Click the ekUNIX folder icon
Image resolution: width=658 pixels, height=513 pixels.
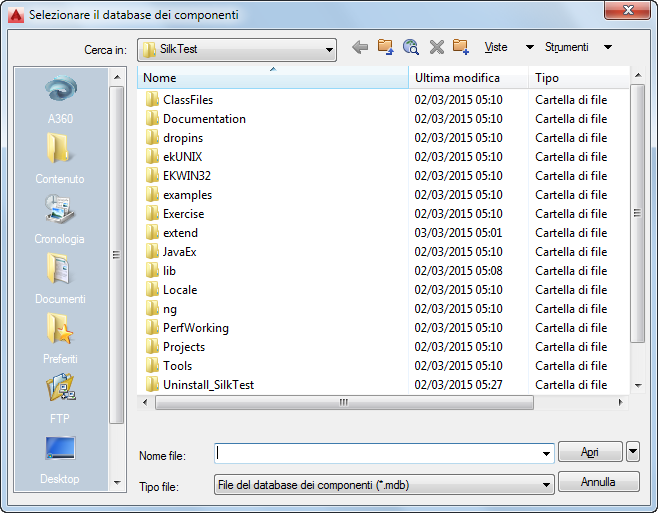[x=152, y=157]
